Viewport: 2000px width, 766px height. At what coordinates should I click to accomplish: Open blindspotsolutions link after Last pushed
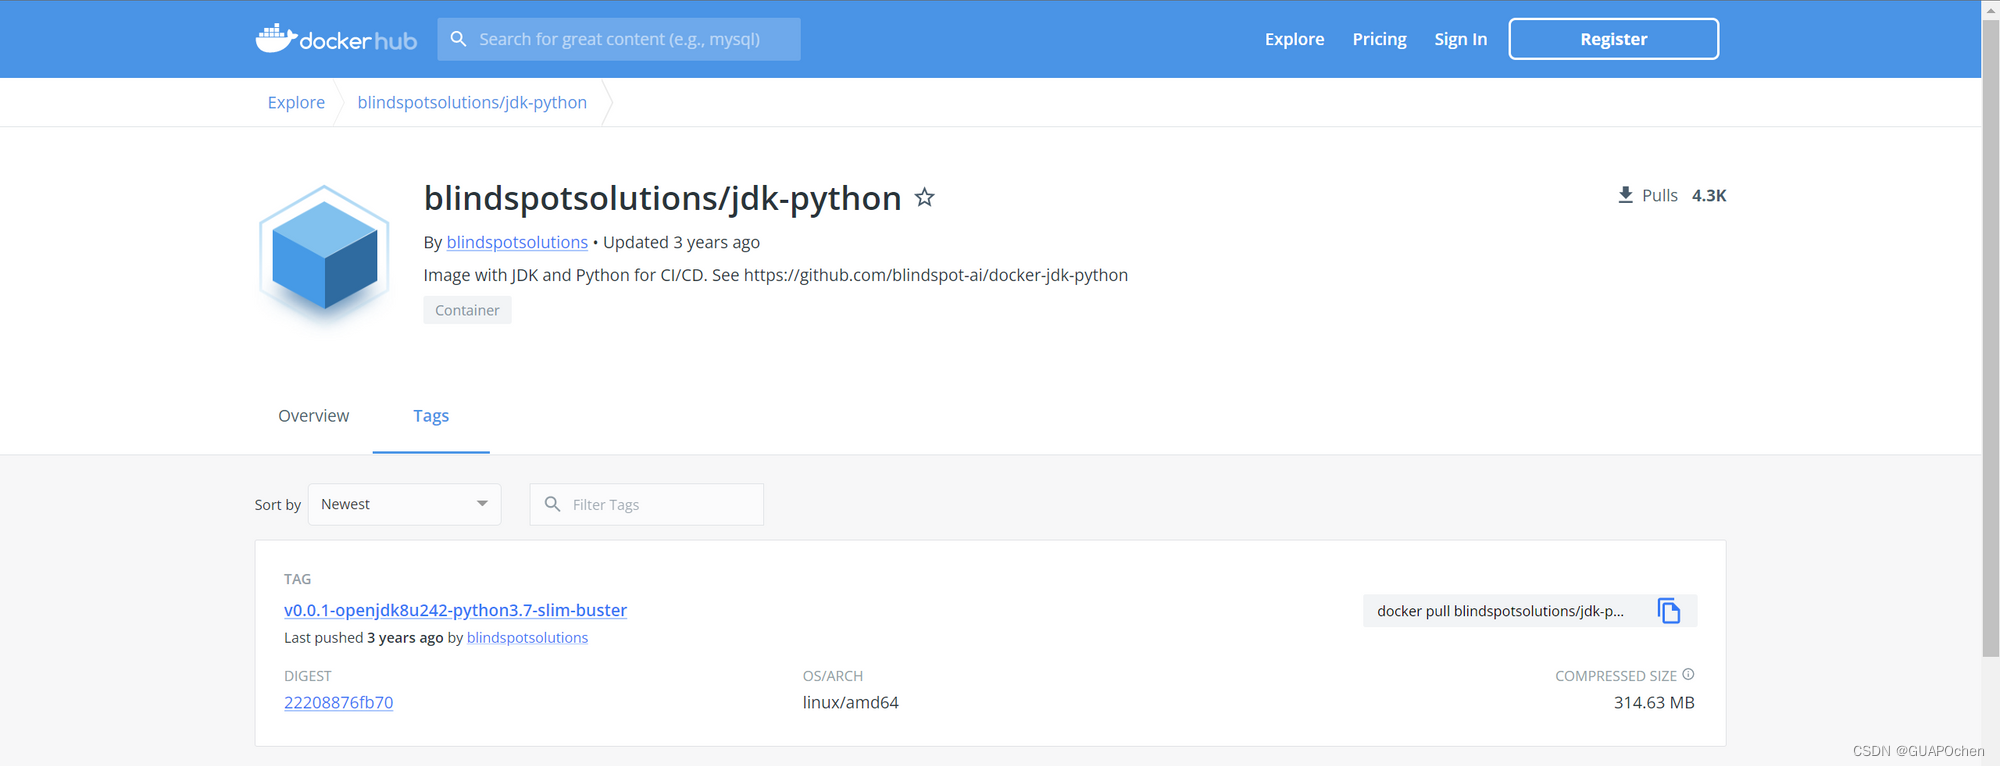(x=527, y=638)
